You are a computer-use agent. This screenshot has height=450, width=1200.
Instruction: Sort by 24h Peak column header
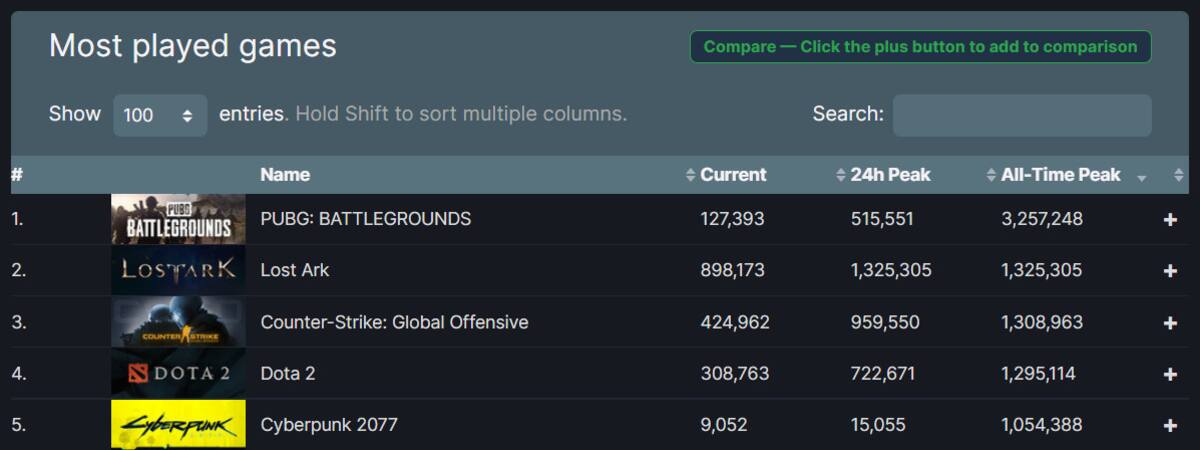(x=890, y=175)
